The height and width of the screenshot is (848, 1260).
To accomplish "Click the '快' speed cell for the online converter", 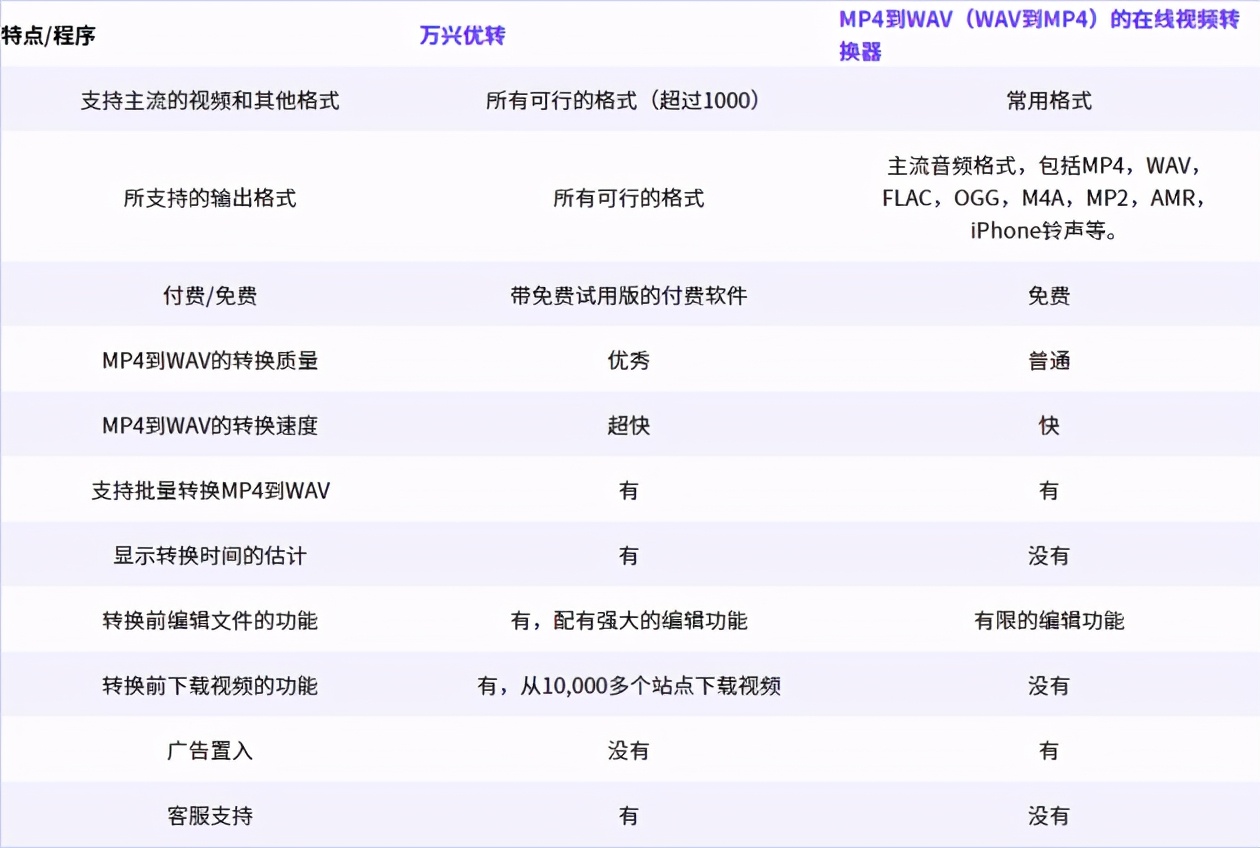I will tap(1049, 426).
